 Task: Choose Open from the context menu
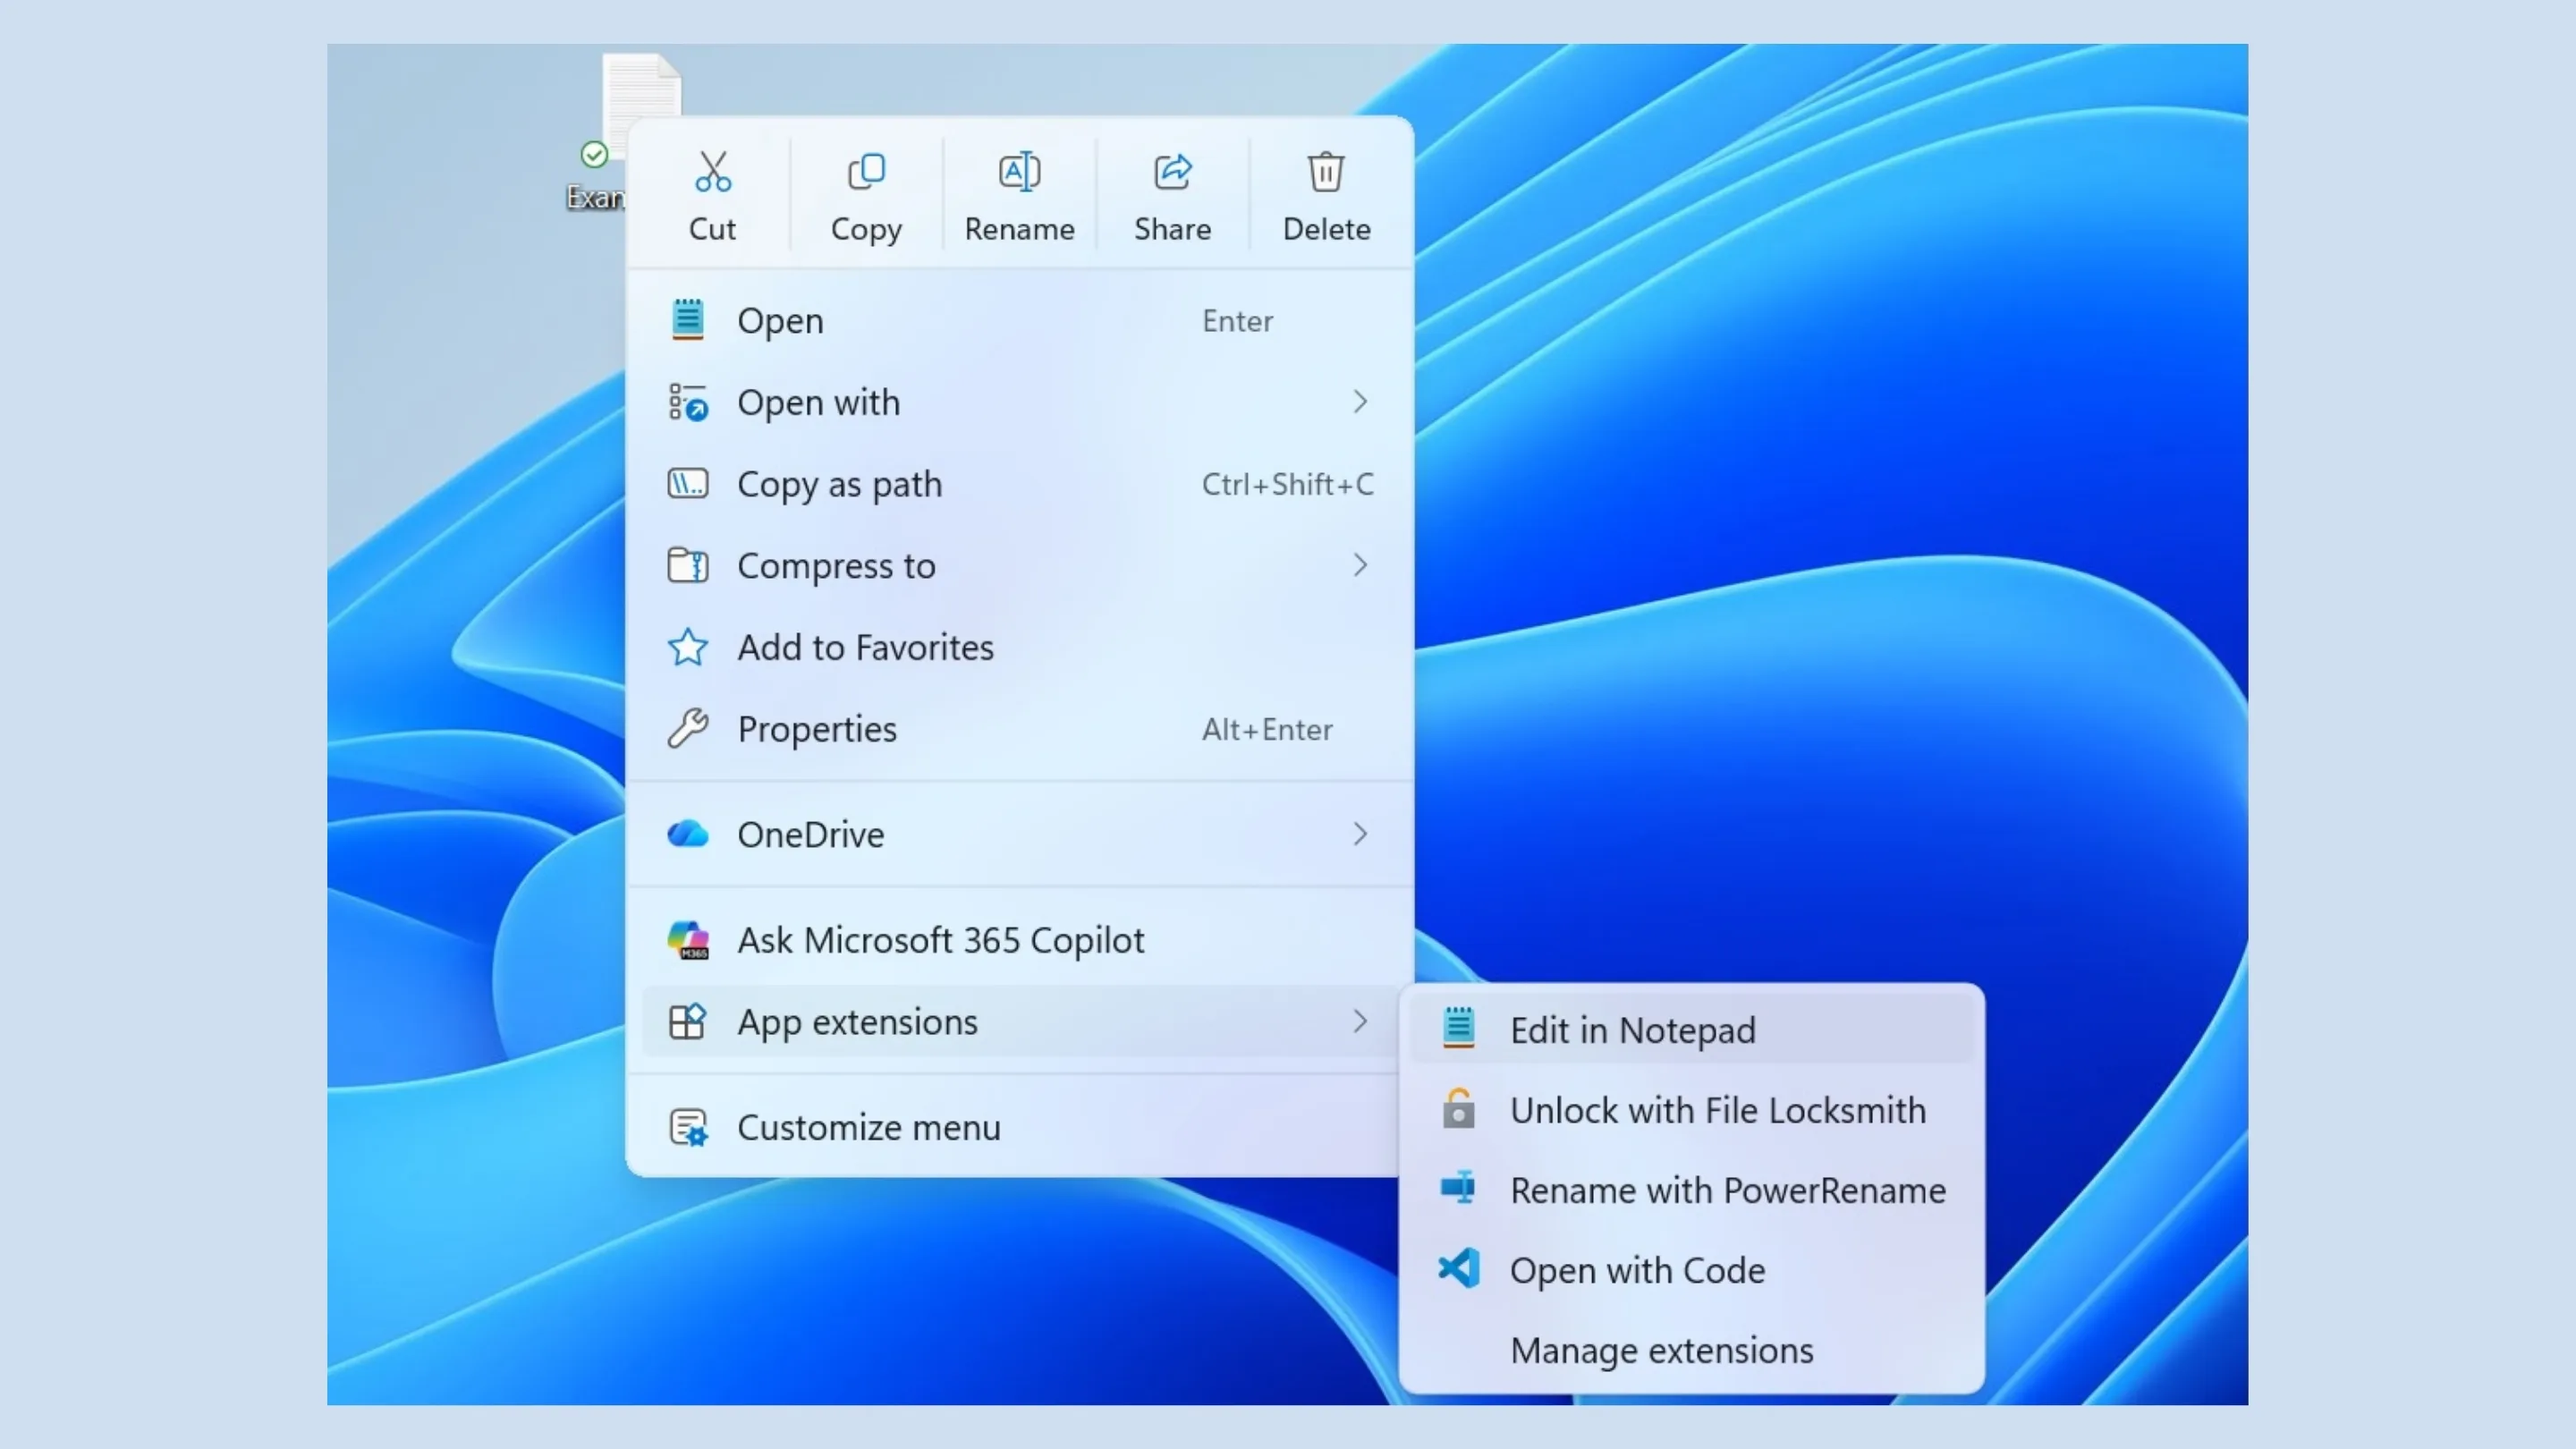(1020, 320)
